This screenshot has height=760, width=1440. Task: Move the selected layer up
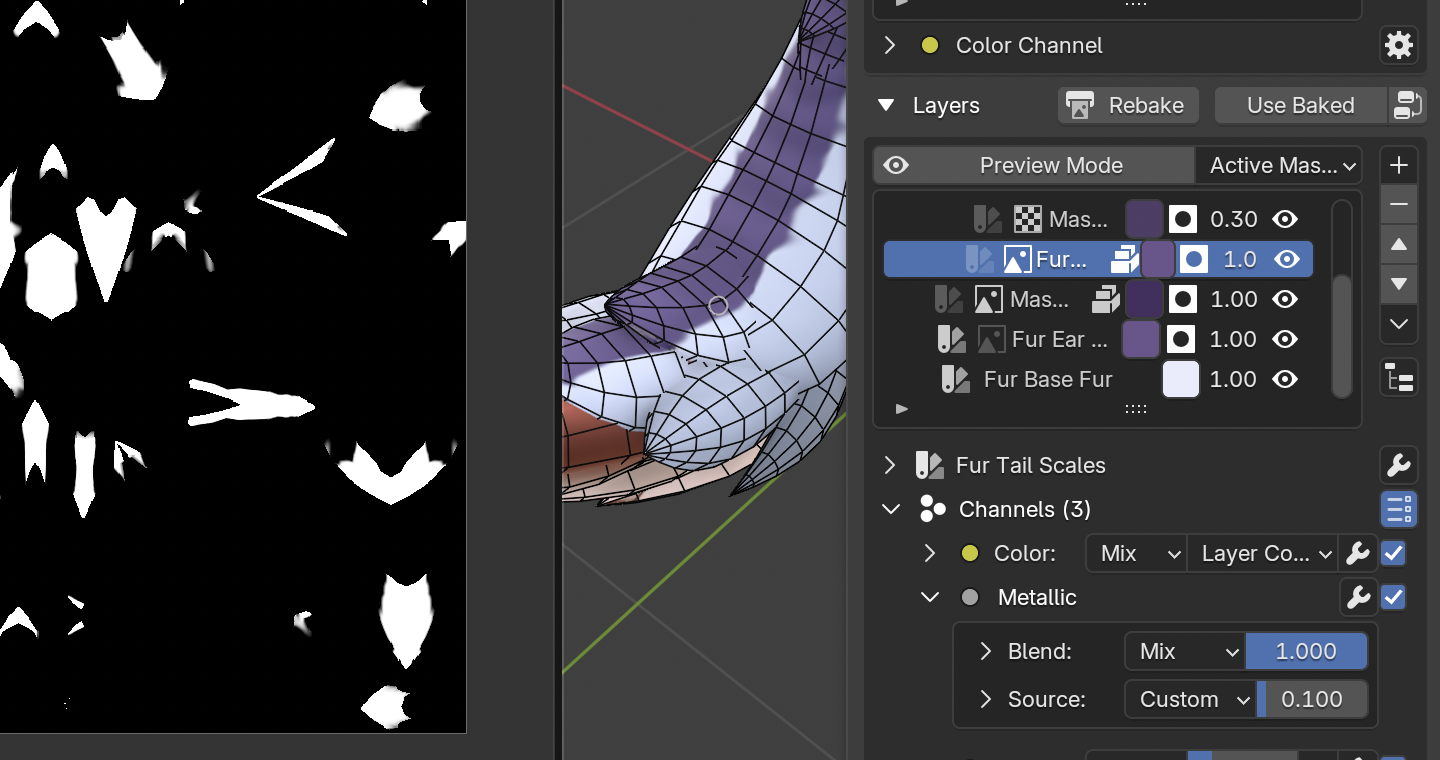(x=1398, y=245)
